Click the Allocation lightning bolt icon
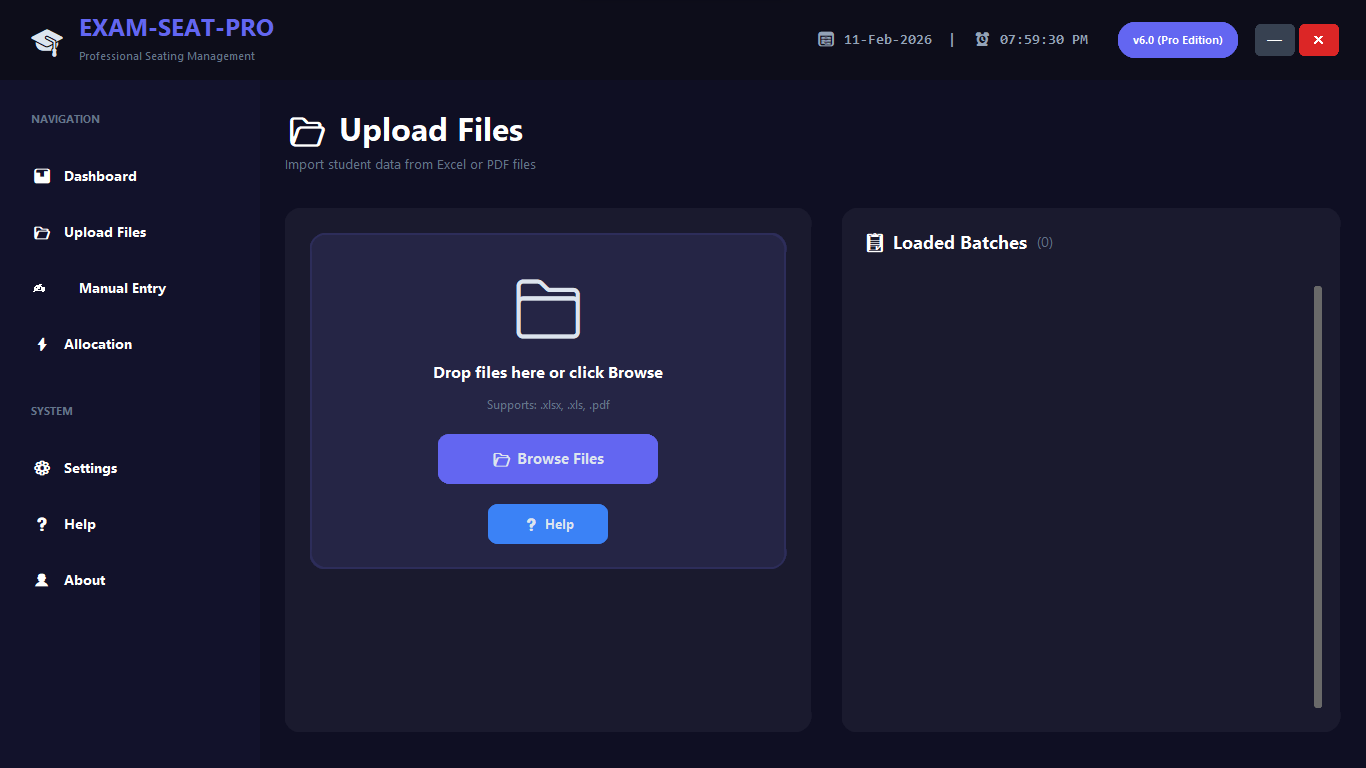 click(x=42, y=344)
